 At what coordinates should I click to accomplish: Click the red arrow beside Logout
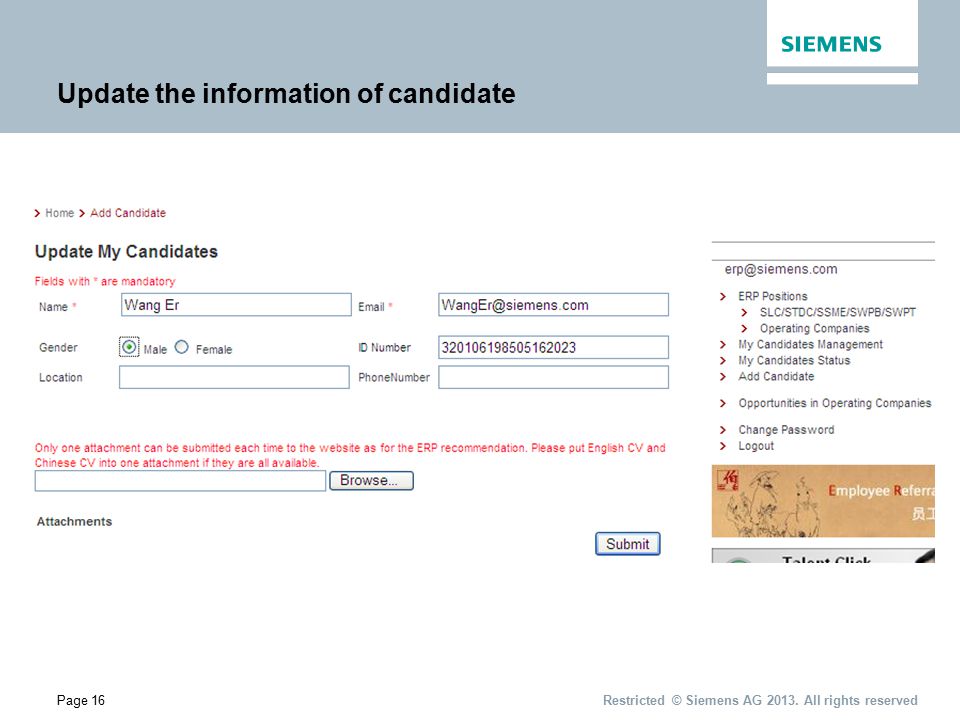click(x=723, y=446)
